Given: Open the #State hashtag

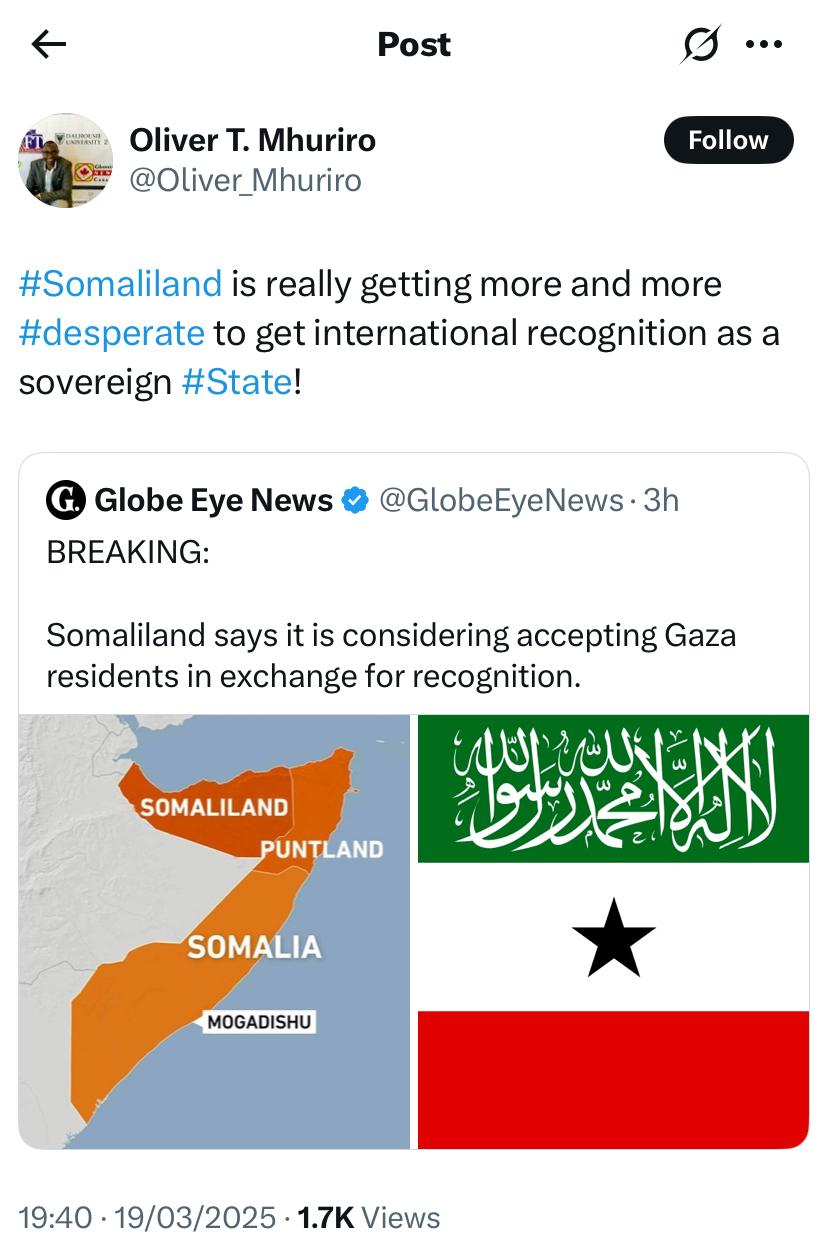Looking at the screenshot, I should click(x=238, y=381).
